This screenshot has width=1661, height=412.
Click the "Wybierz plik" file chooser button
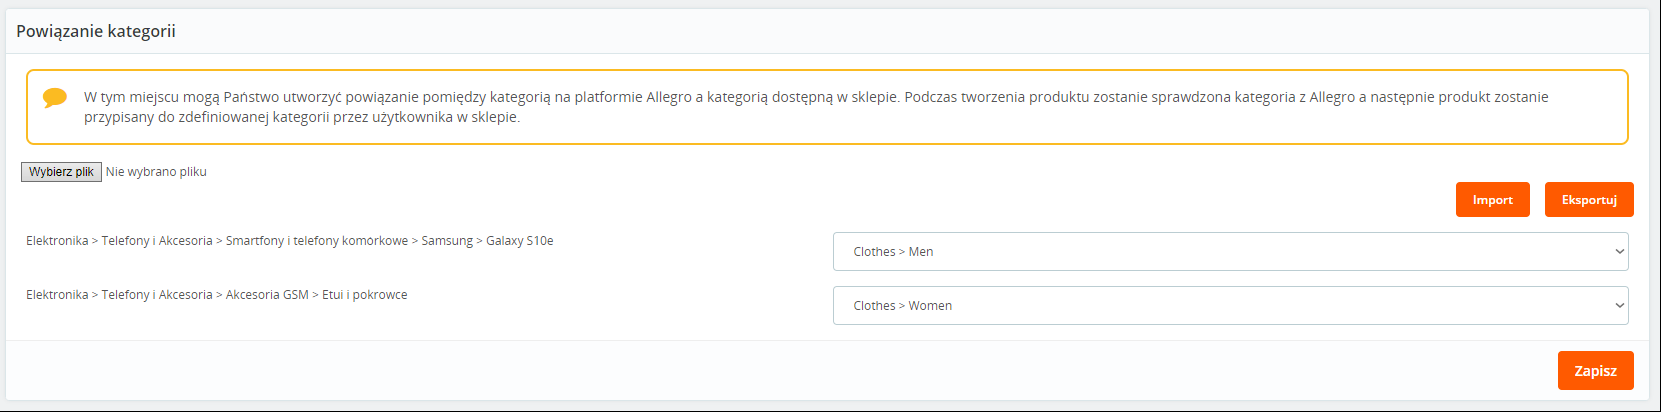[61, 172]
